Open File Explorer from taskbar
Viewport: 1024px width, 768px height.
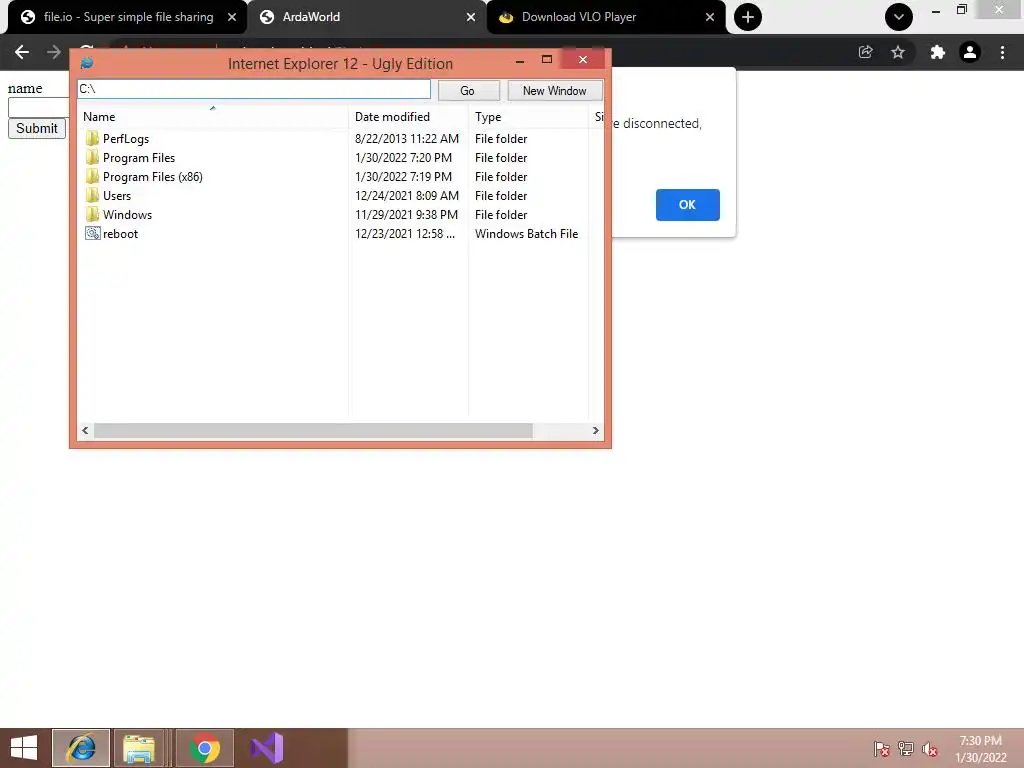point(139,748)
